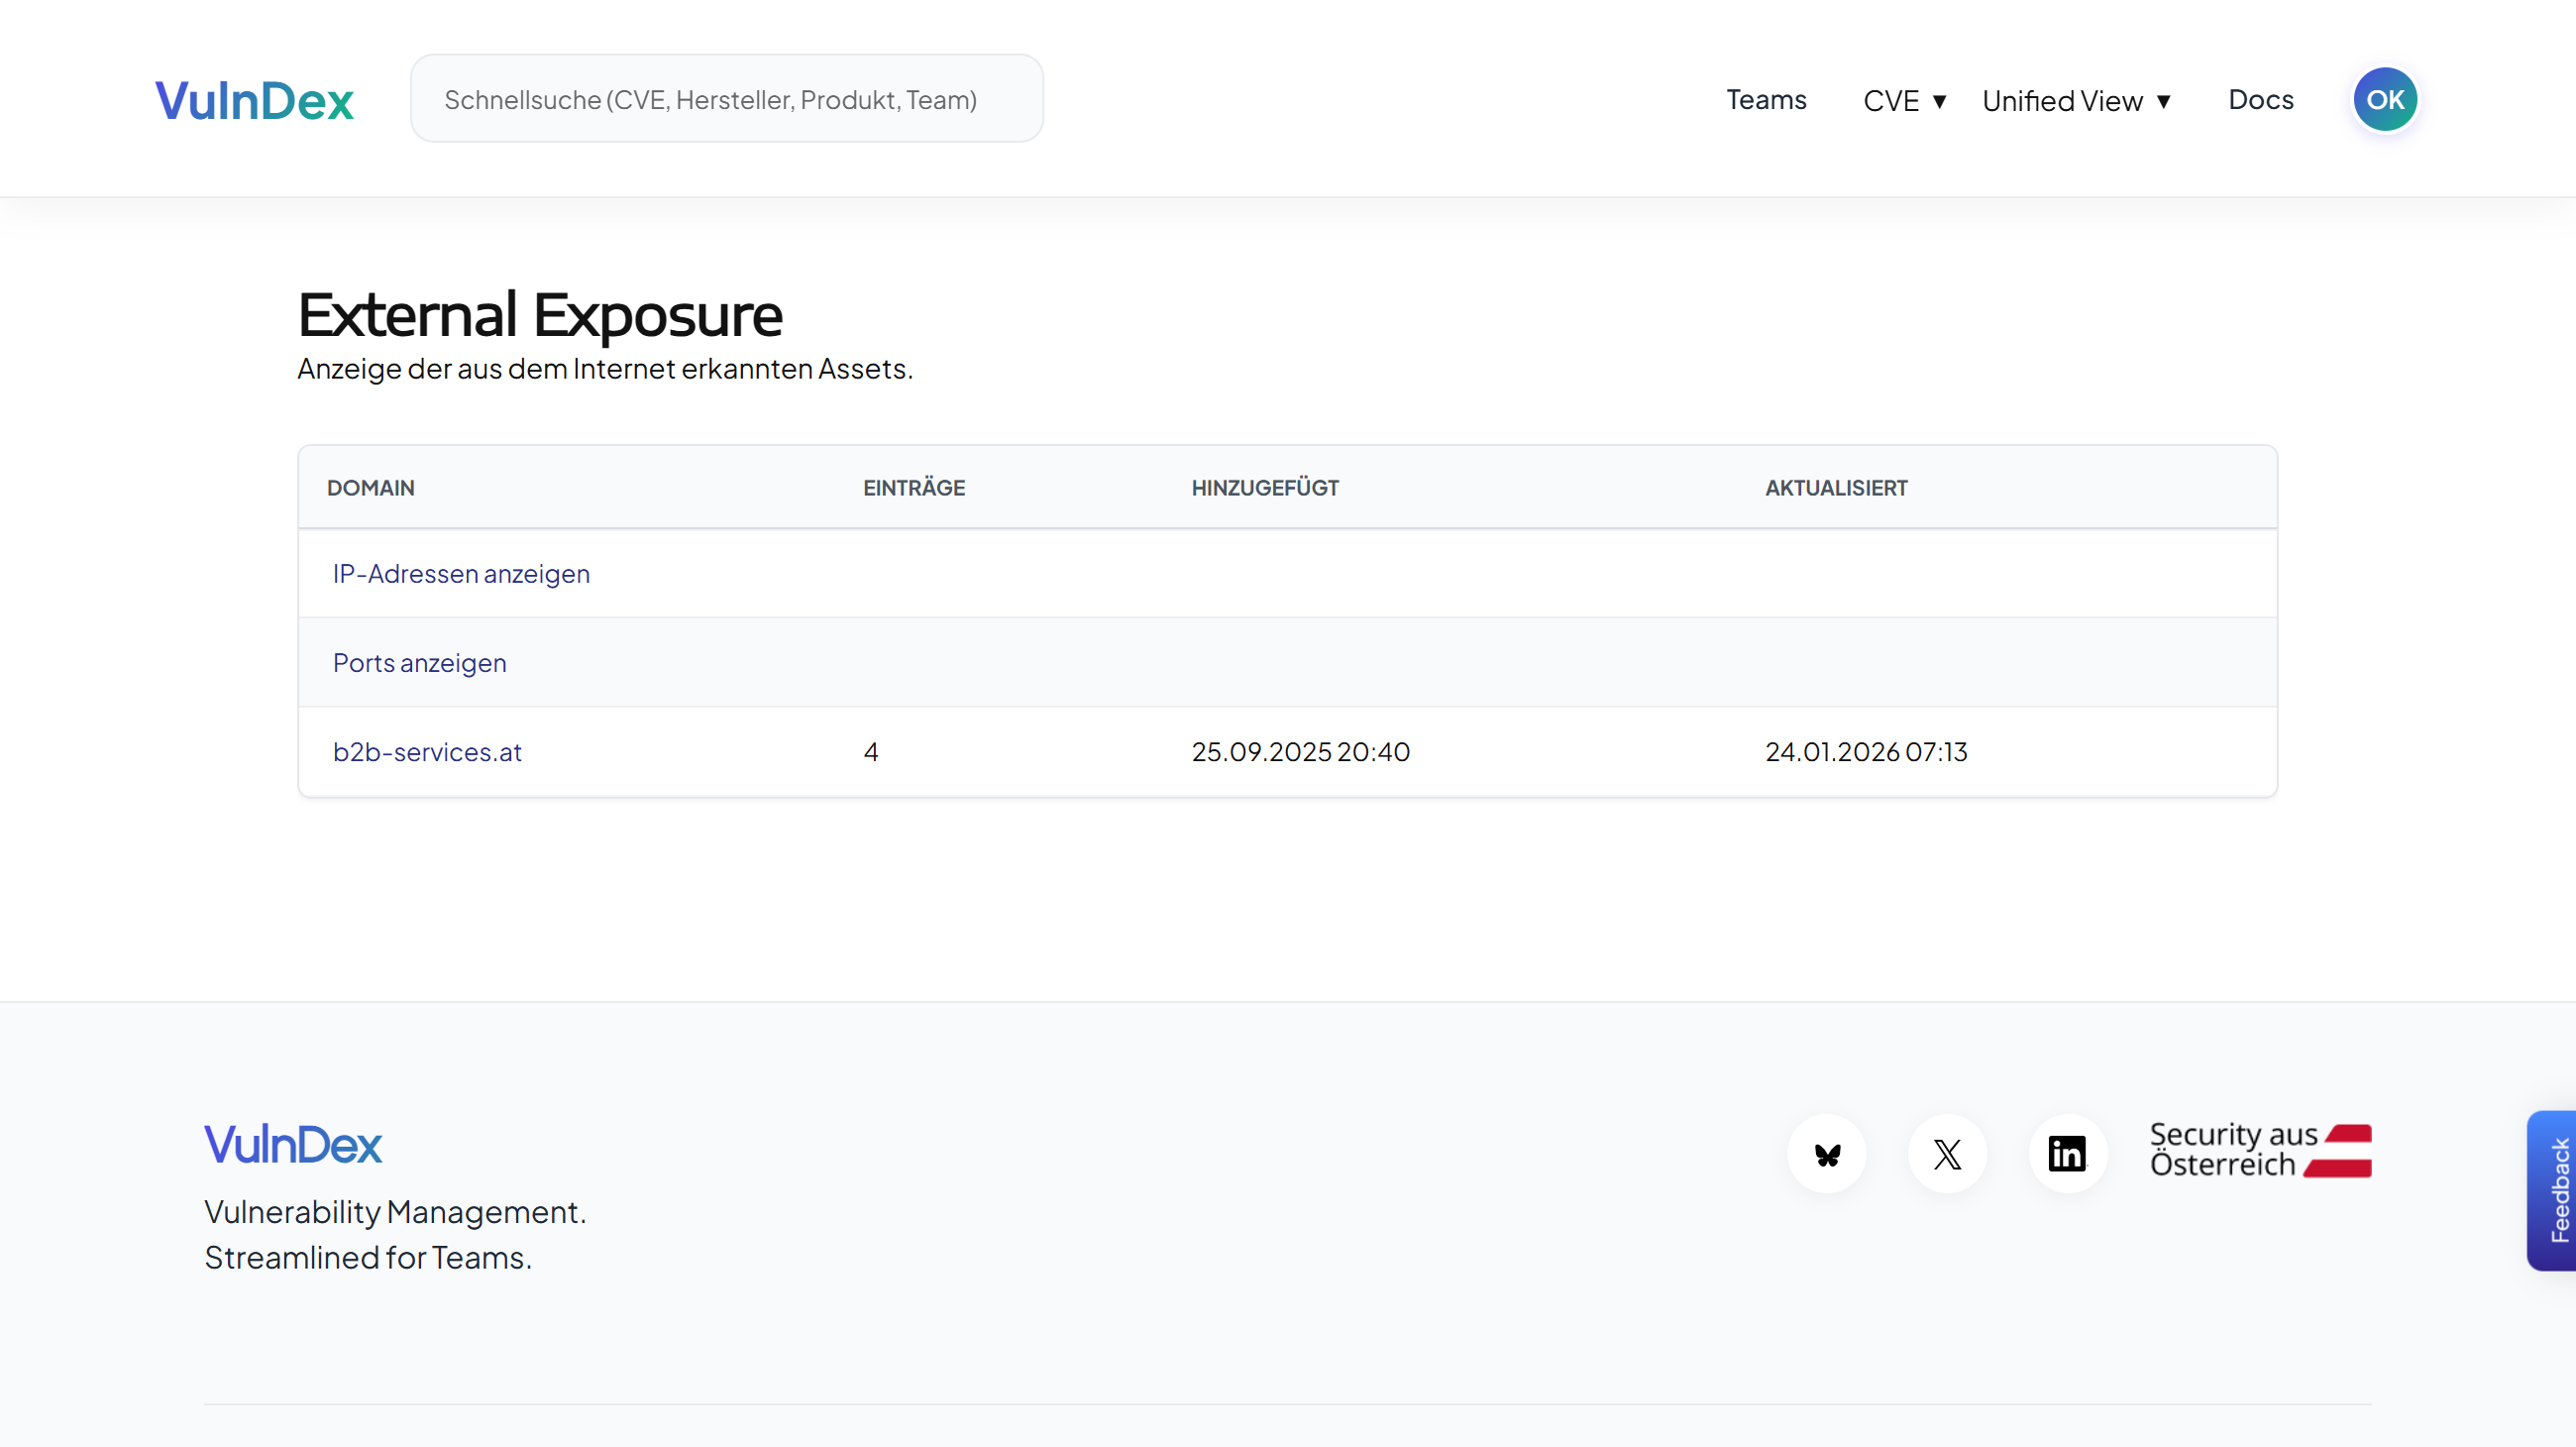Click the LinkedIn icon in footer

pyautogui.click(x=2067, y=1154)
